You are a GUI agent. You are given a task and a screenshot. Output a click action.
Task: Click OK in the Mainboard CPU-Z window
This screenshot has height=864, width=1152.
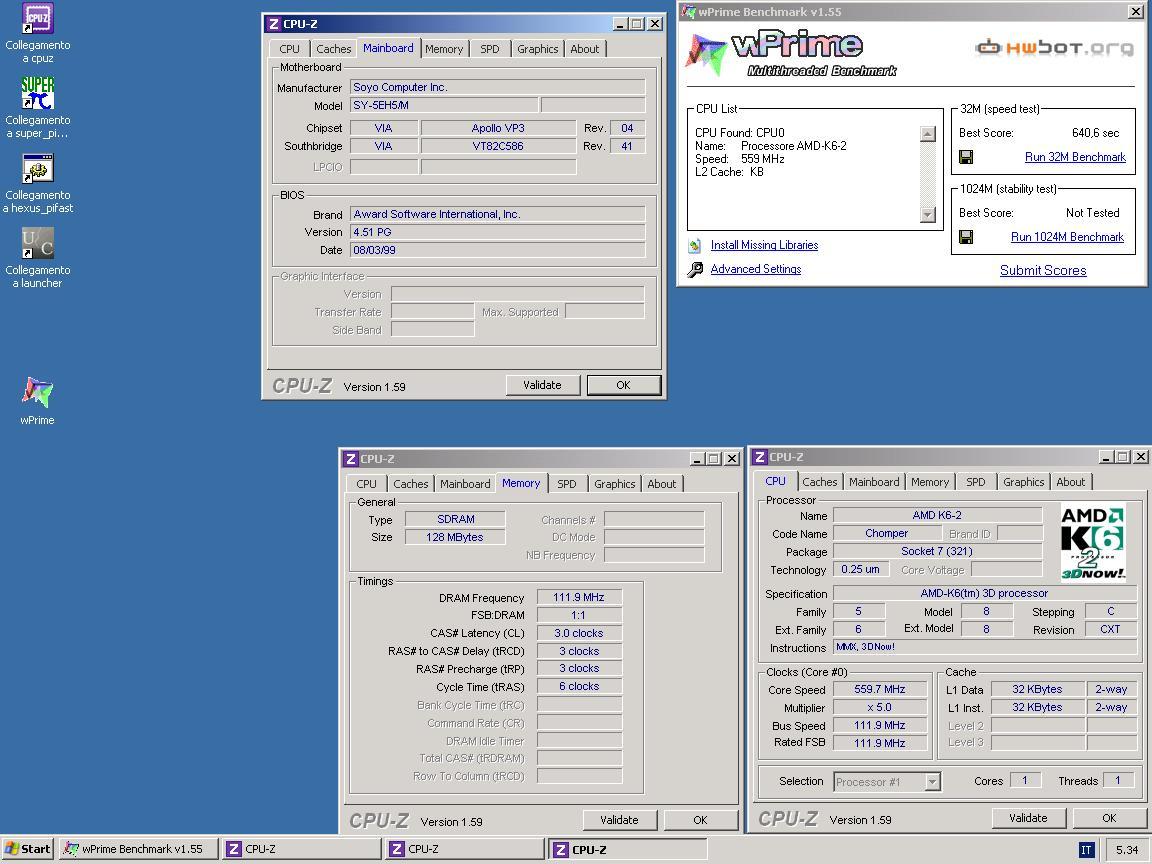[623, 385]
